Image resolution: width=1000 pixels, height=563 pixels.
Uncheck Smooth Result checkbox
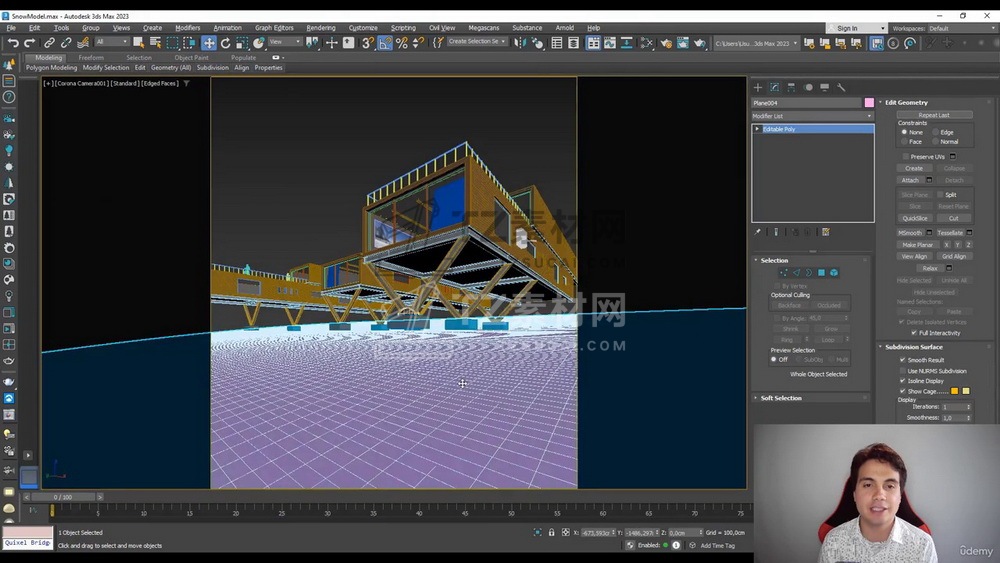903,360
